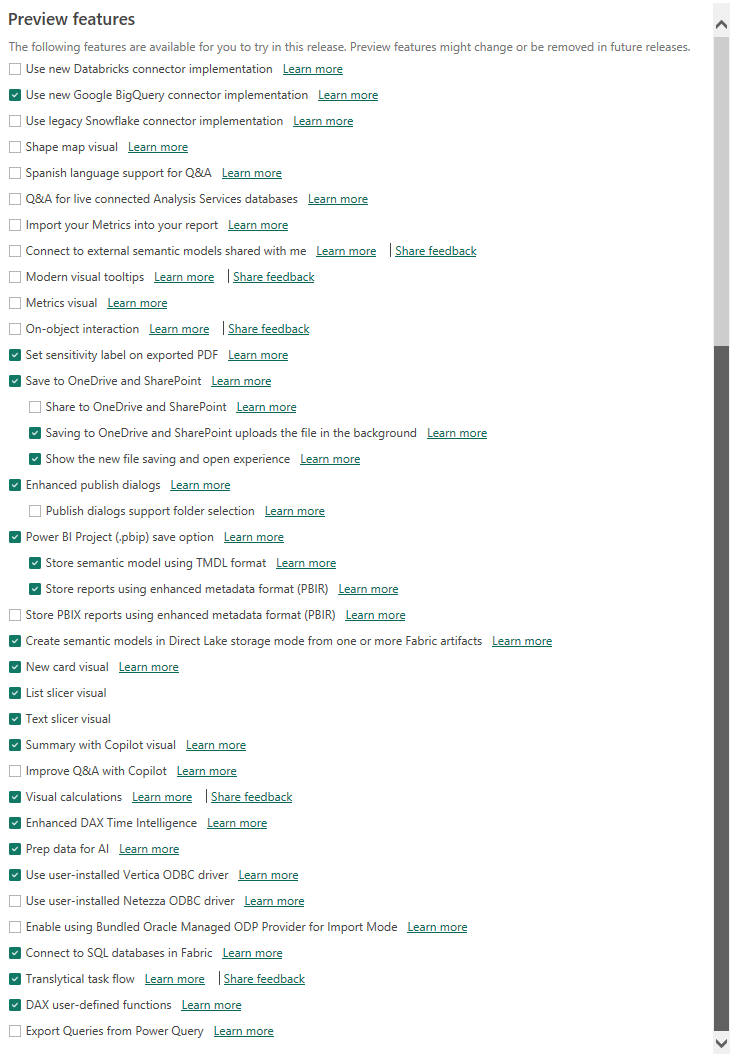The width and height of the screenshot is (736, 1054).
Task: Uncheck new Google BigQuery connector implementation
Action: click(15, 95)
